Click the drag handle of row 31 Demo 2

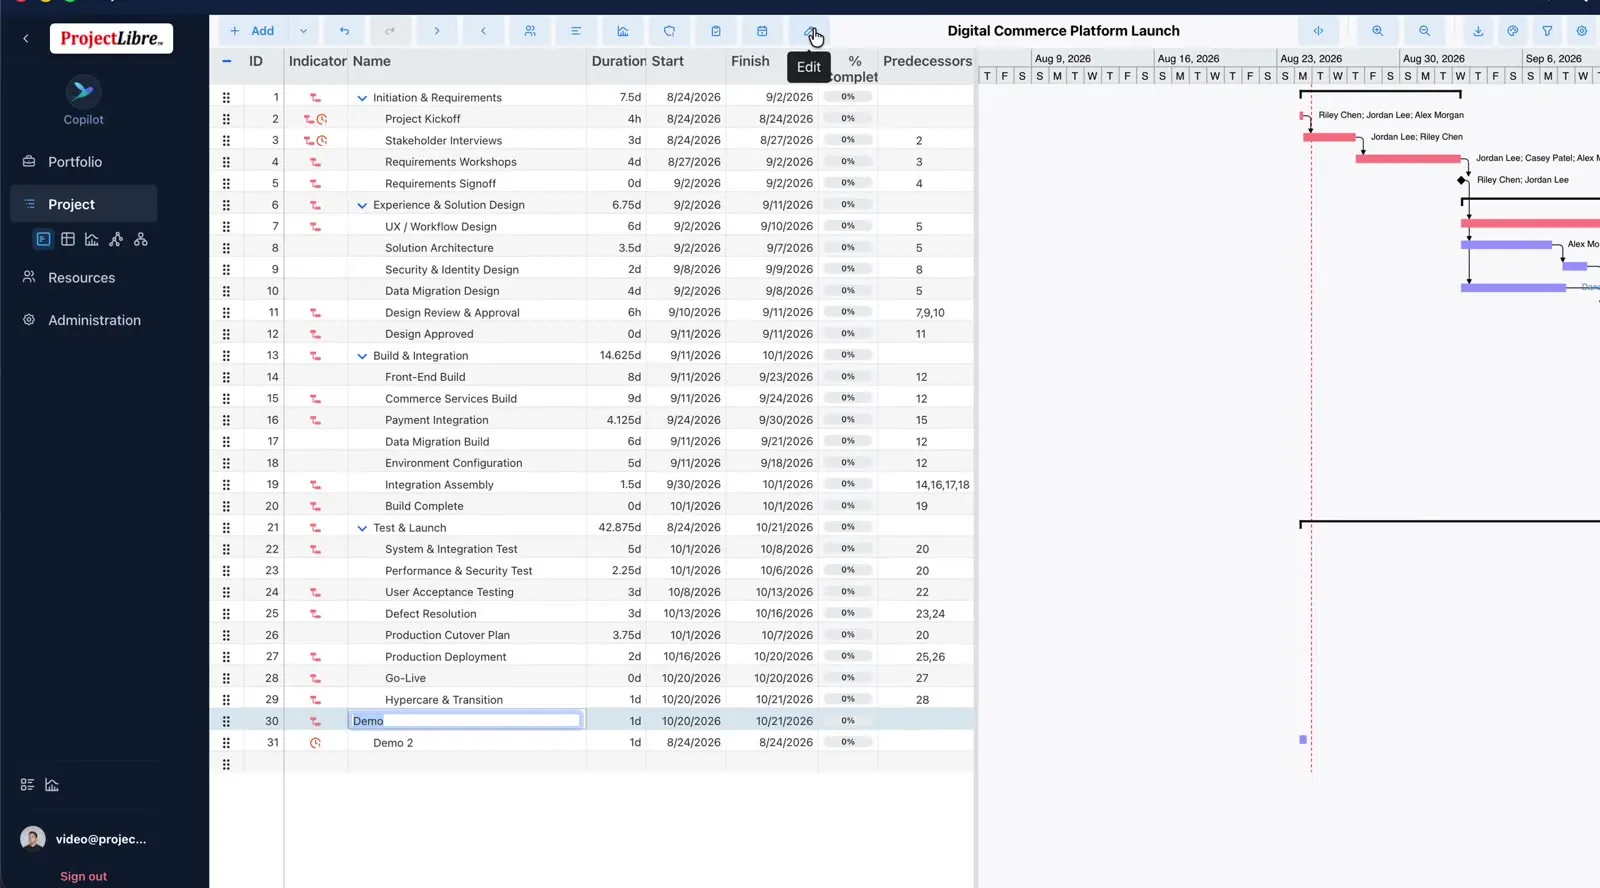226,743
